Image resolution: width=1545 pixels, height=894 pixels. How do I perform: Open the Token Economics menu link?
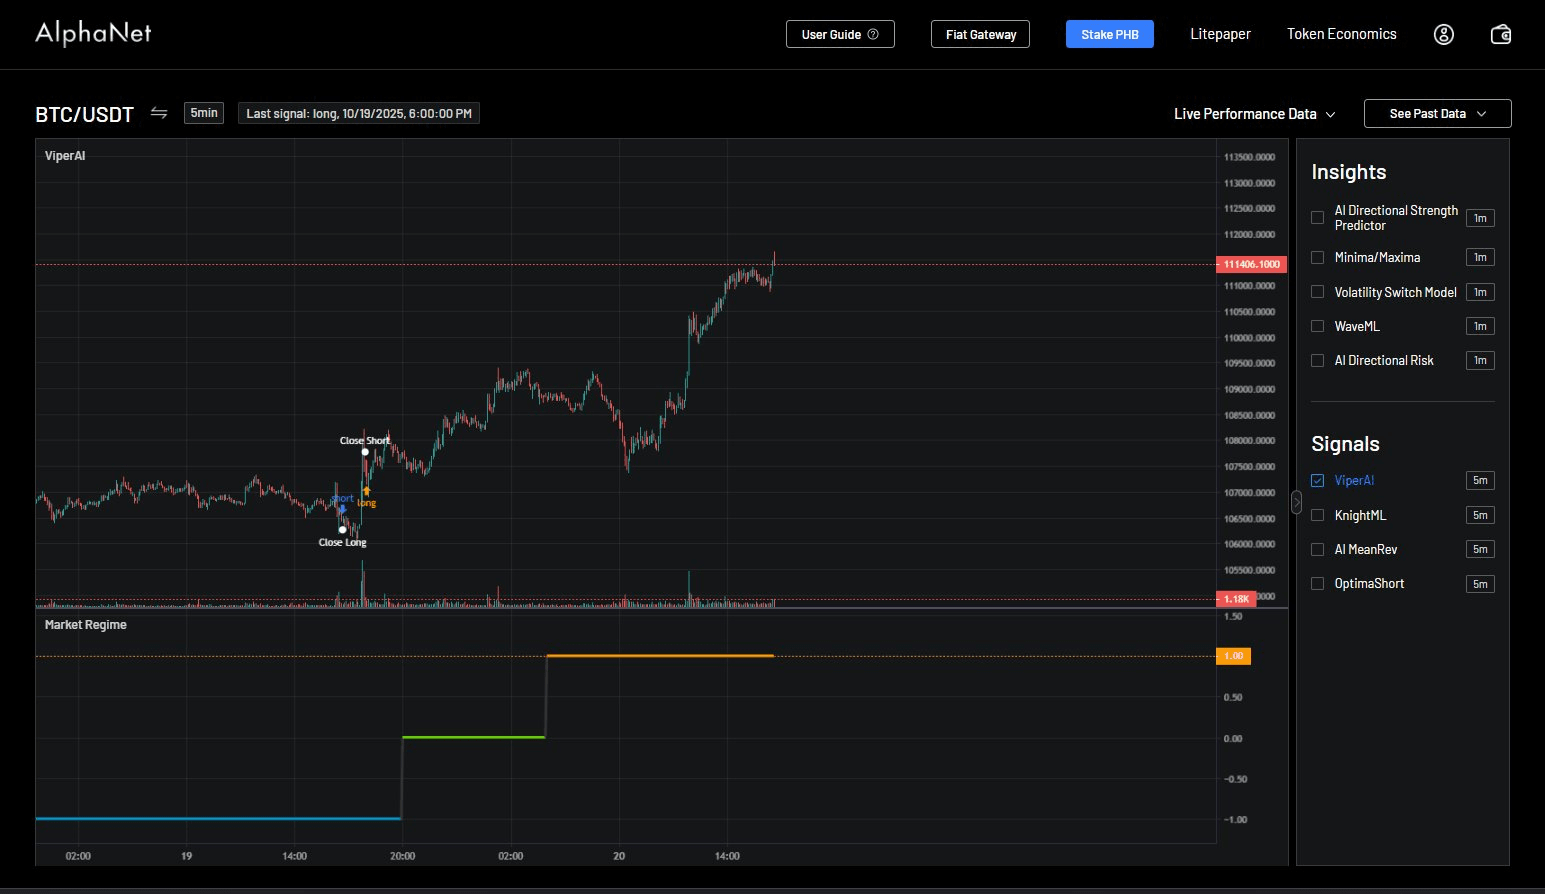[x=1341, y=34]
